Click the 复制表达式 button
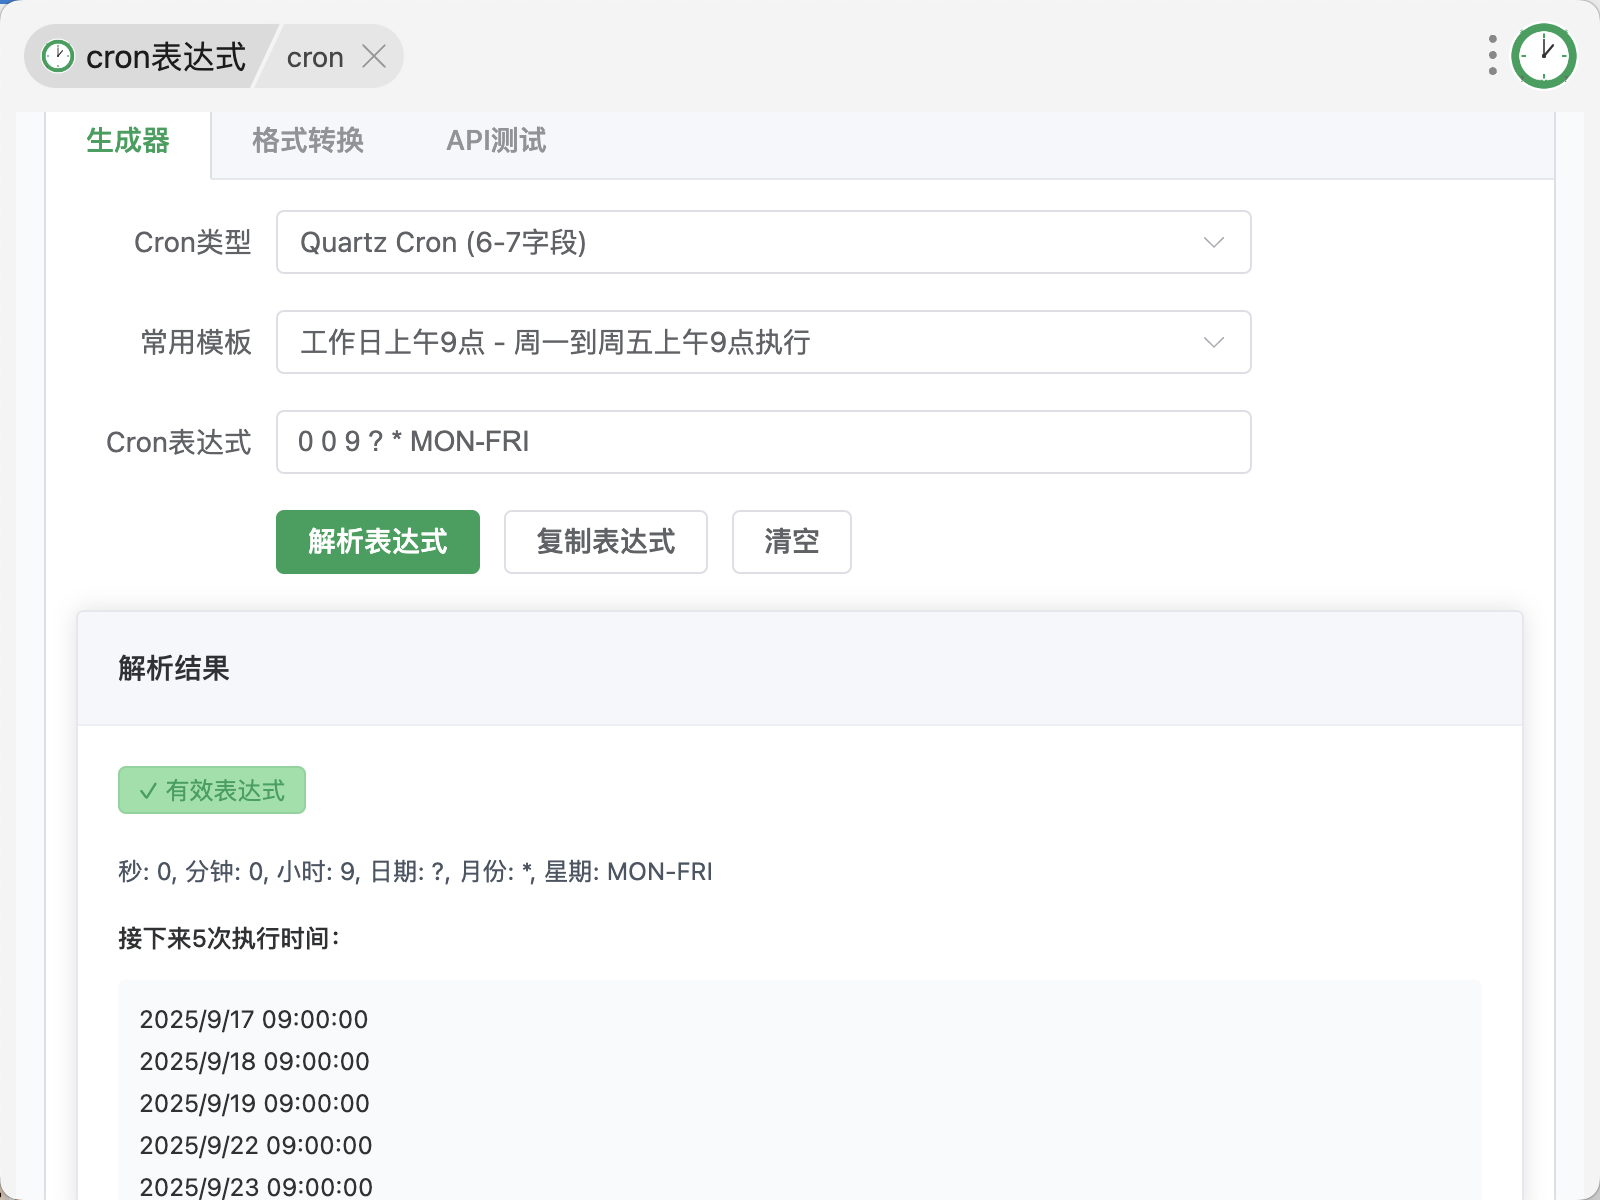1600x1200 pixels. 606,542
